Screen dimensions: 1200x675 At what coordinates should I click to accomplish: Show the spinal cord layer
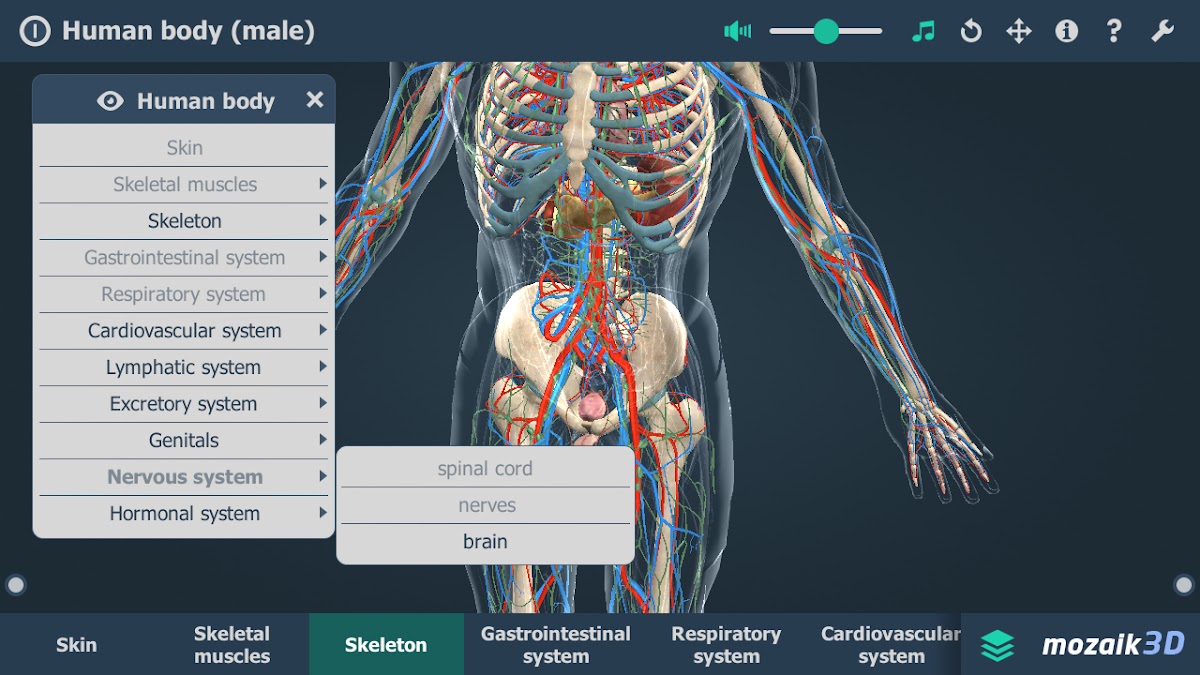tap(485, 469)
